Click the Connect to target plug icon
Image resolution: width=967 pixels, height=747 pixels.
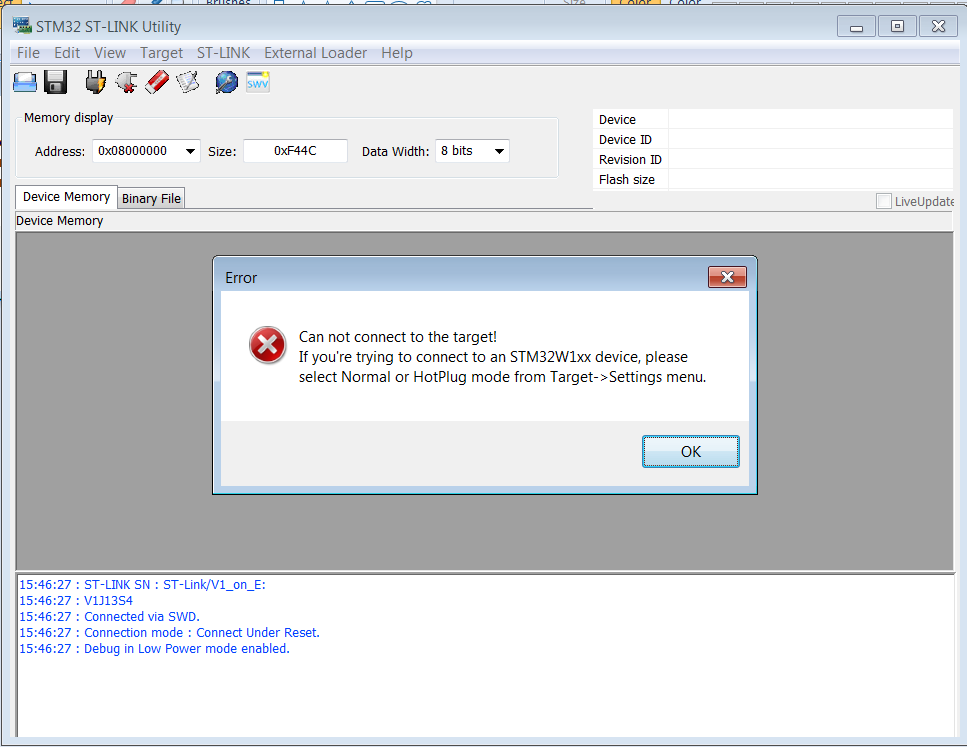click(x=96, y=82)
